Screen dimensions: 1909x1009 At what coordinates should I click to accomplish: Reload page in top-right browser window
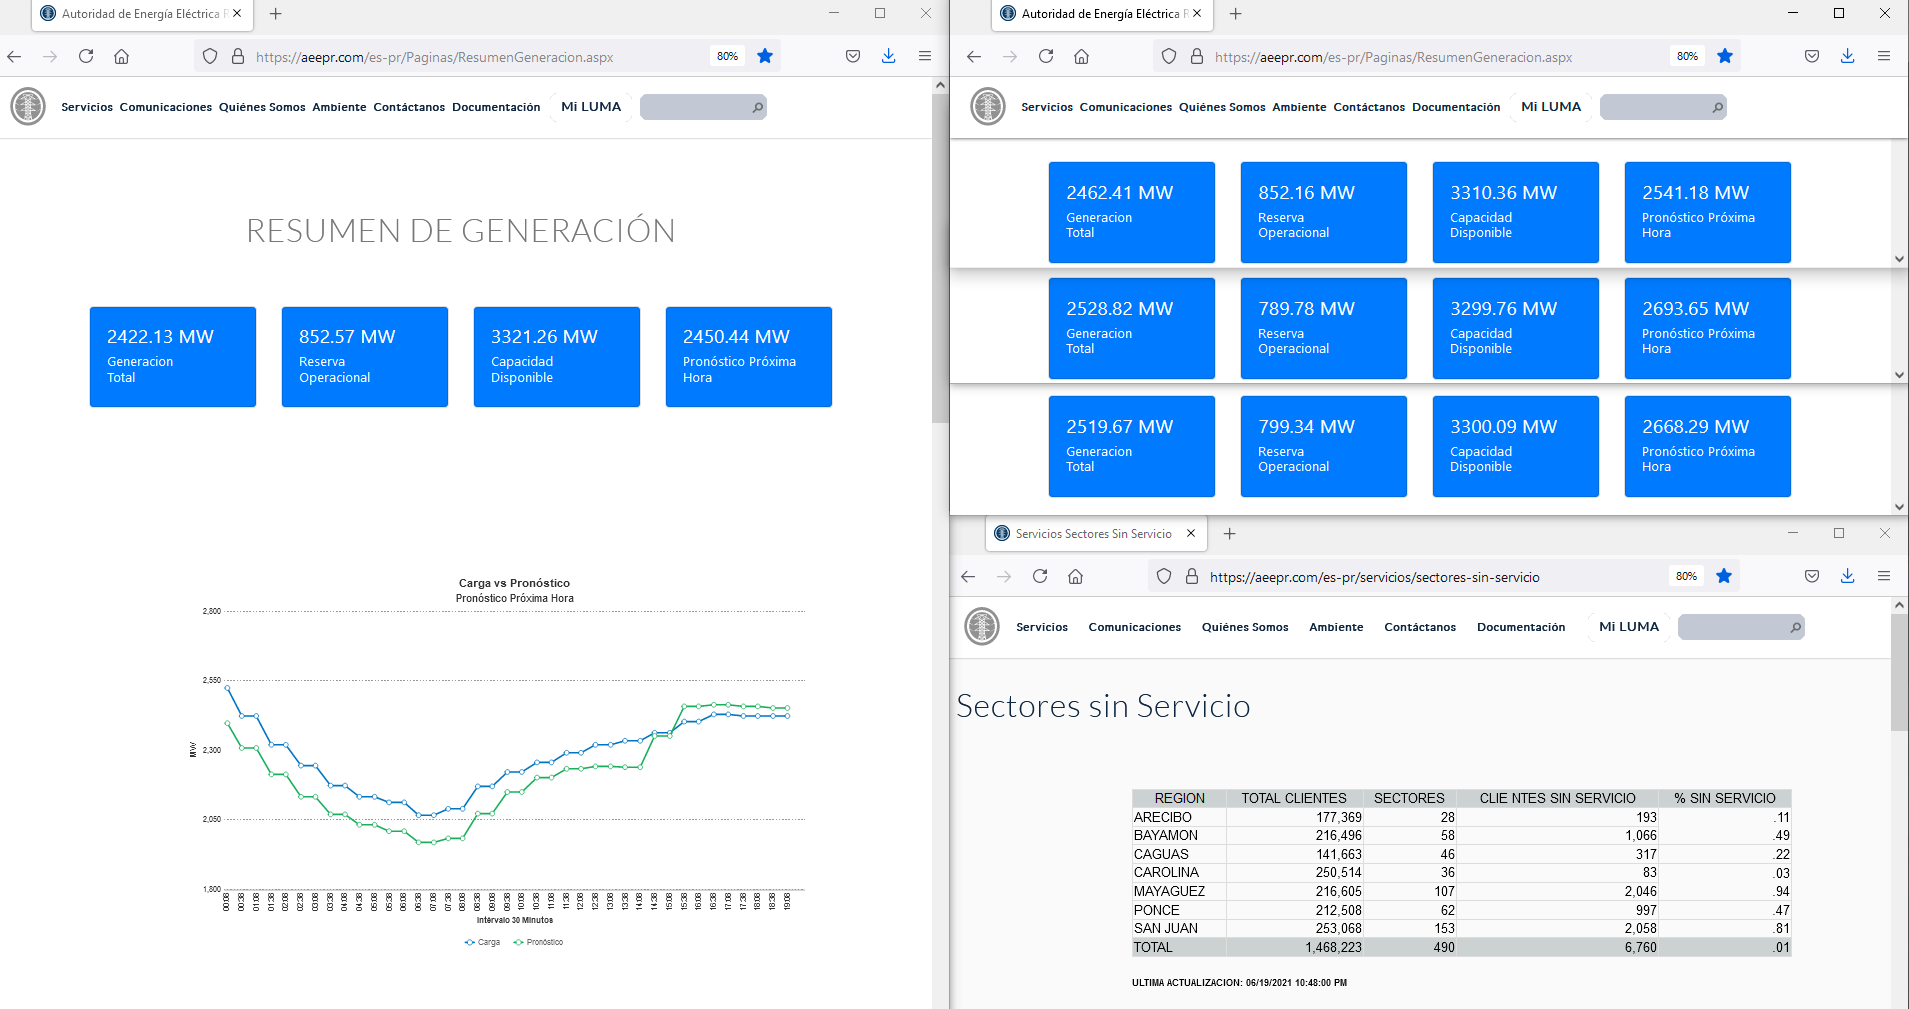(x=1046, y=56)
